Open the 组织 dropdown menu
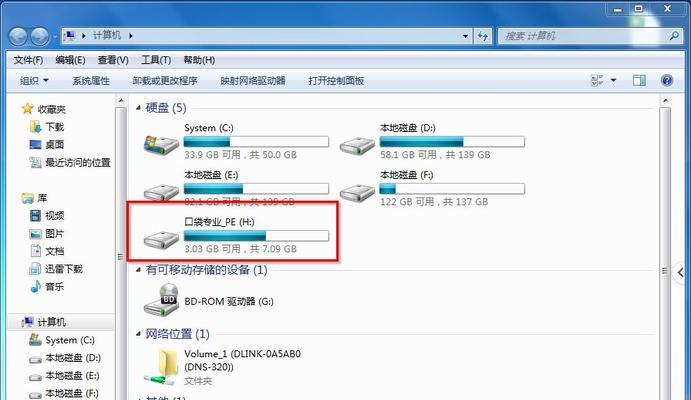The image size is (691, 400). [34, 81]
